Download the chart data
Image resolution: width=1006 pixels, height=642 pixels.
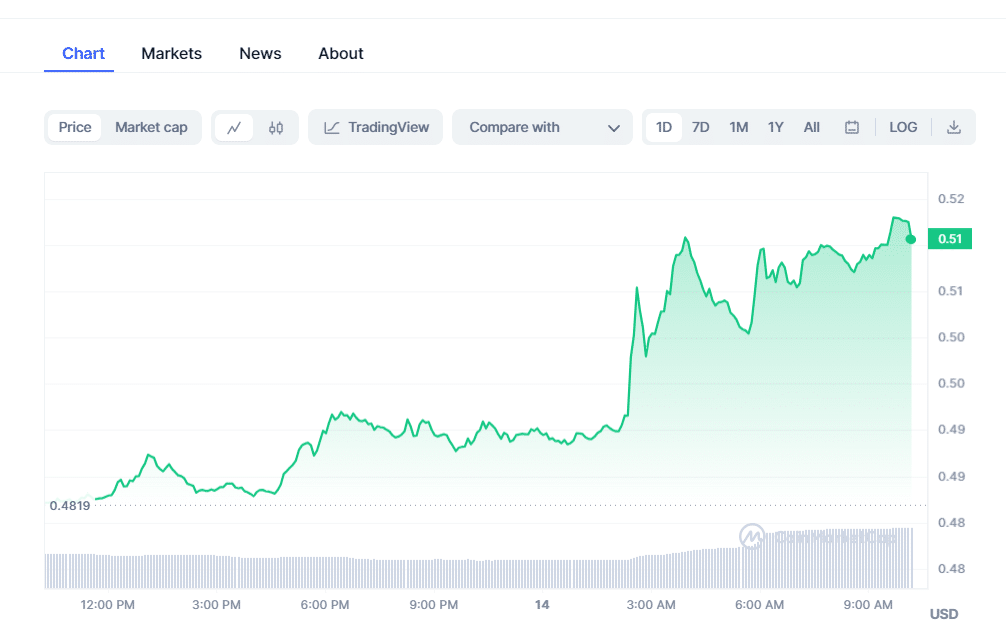pos(952,127)
